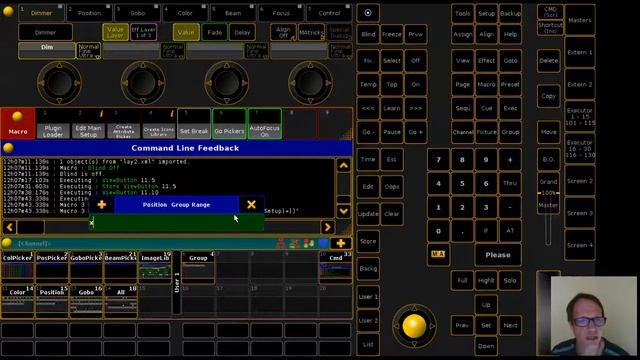Screen dimensions: 640x360
Task: Select the Position preset type tab
Action: [89, 13]
